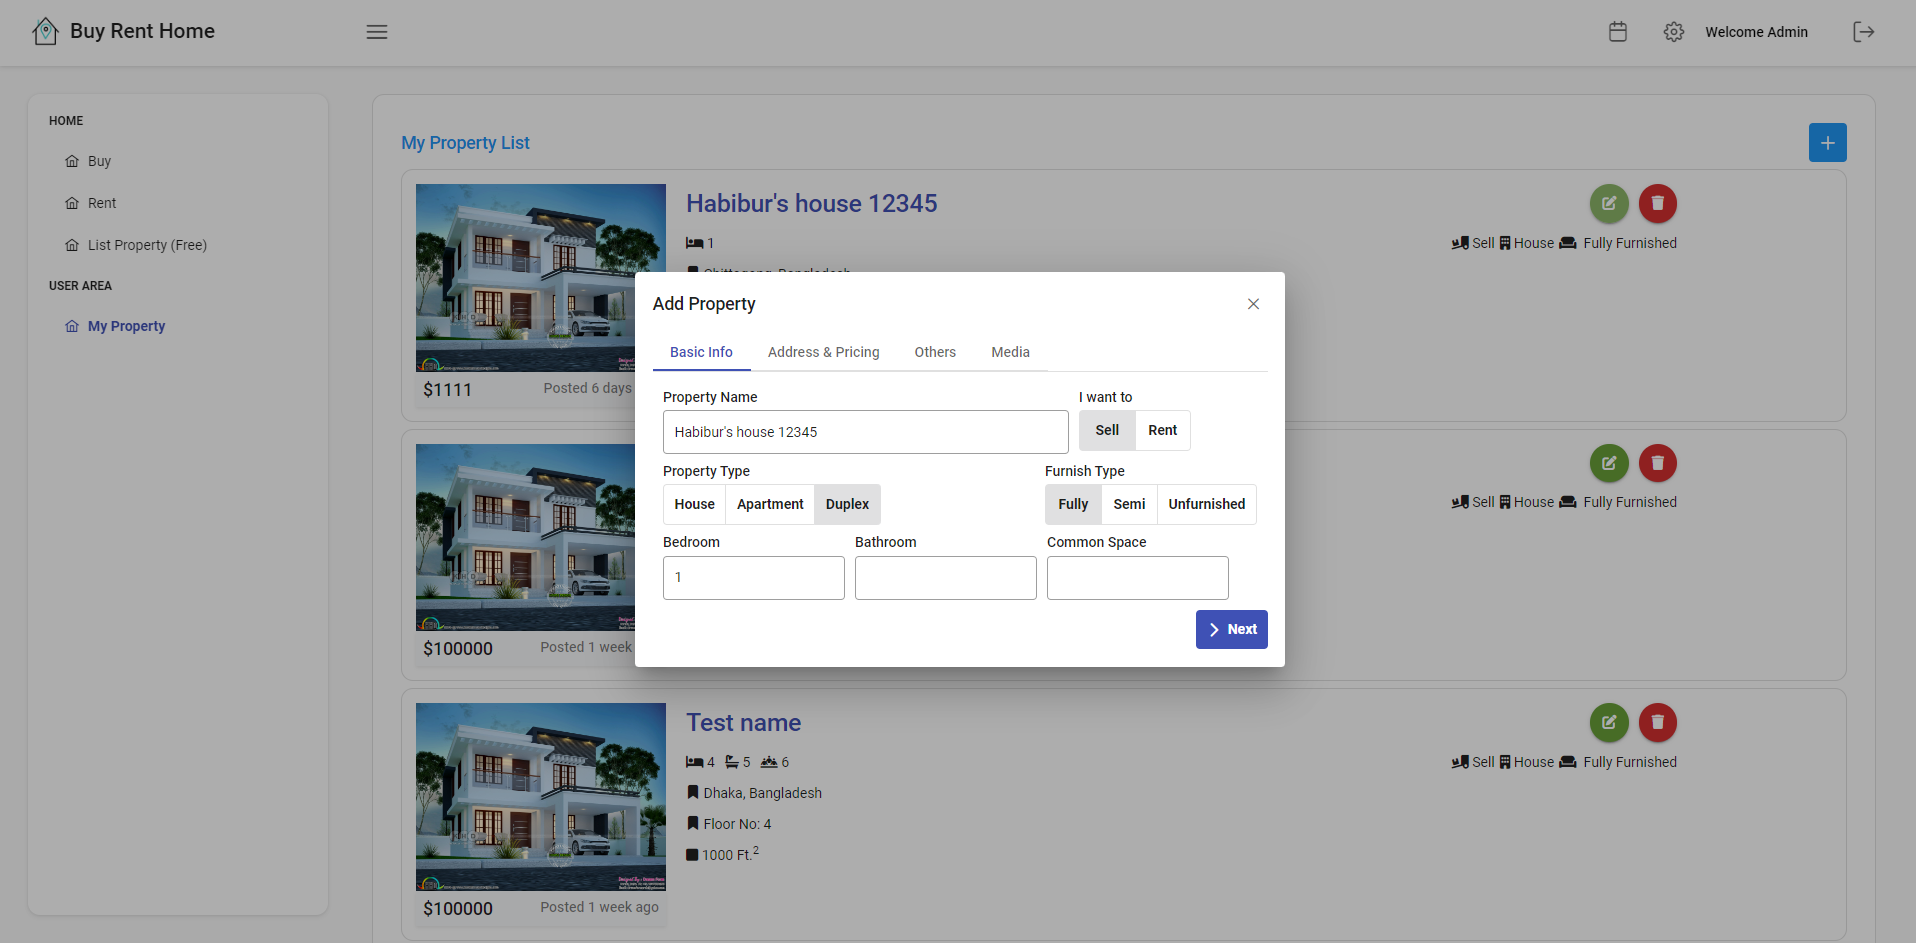This screenshot has width=1916, height=943.
Task: Click the Next button
Action: click(1231, 630)
